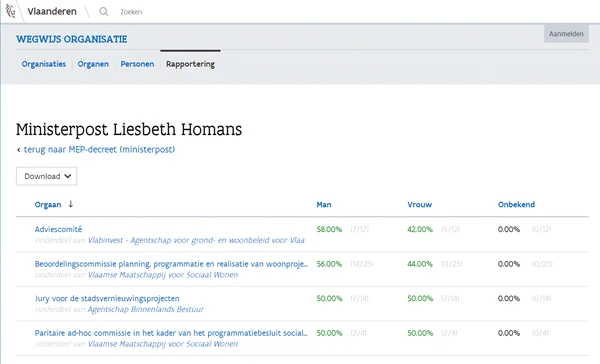The image size is (600, 364).
Task: Open the Beoordelingscommissie planning organ link
Action: pyautogui.click(x=171, y=264)
